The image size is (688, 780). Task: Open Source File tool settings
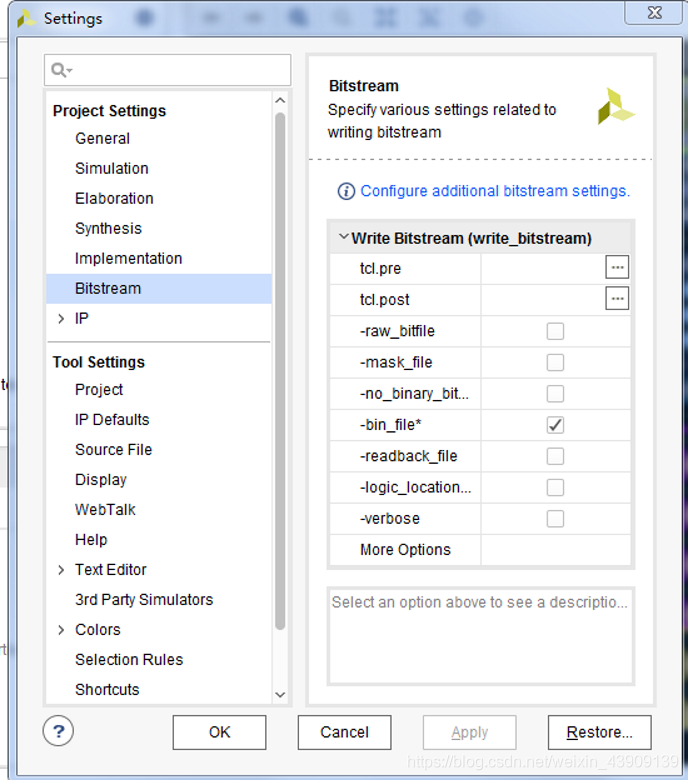click(113, 450)
